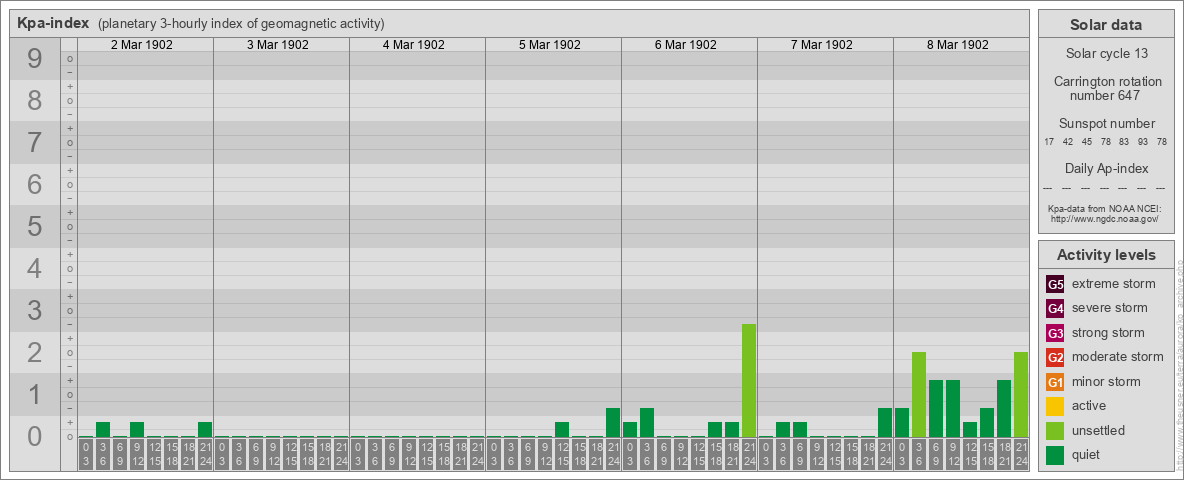The height and width of the screenshot is (480, 1184).
Task: Click the 'Activity levels' panel heading
Action: click(x=1106, y=255)
